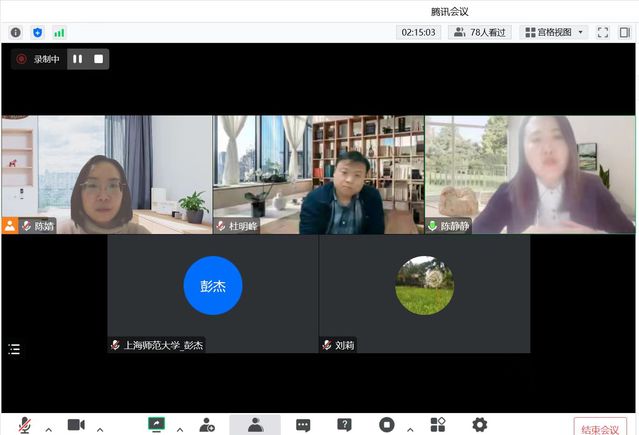Open the apps grid icon
Viewport: 639px width, 435px height.
click(437, 425)
